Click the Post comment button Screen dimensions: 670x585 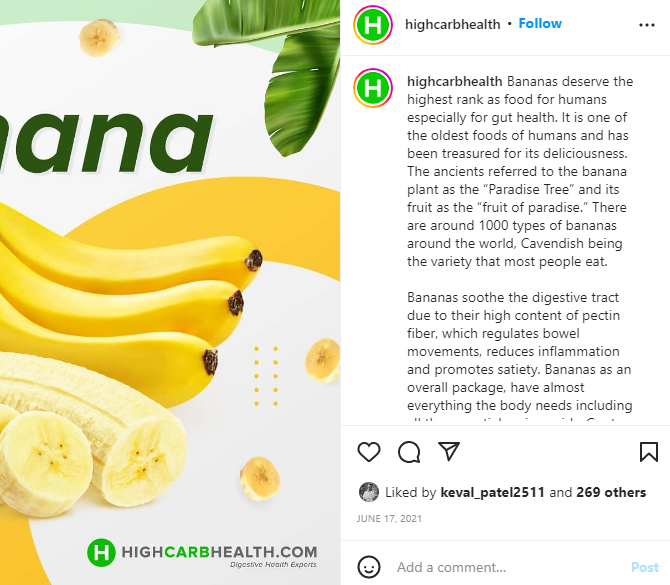(645, 567)
